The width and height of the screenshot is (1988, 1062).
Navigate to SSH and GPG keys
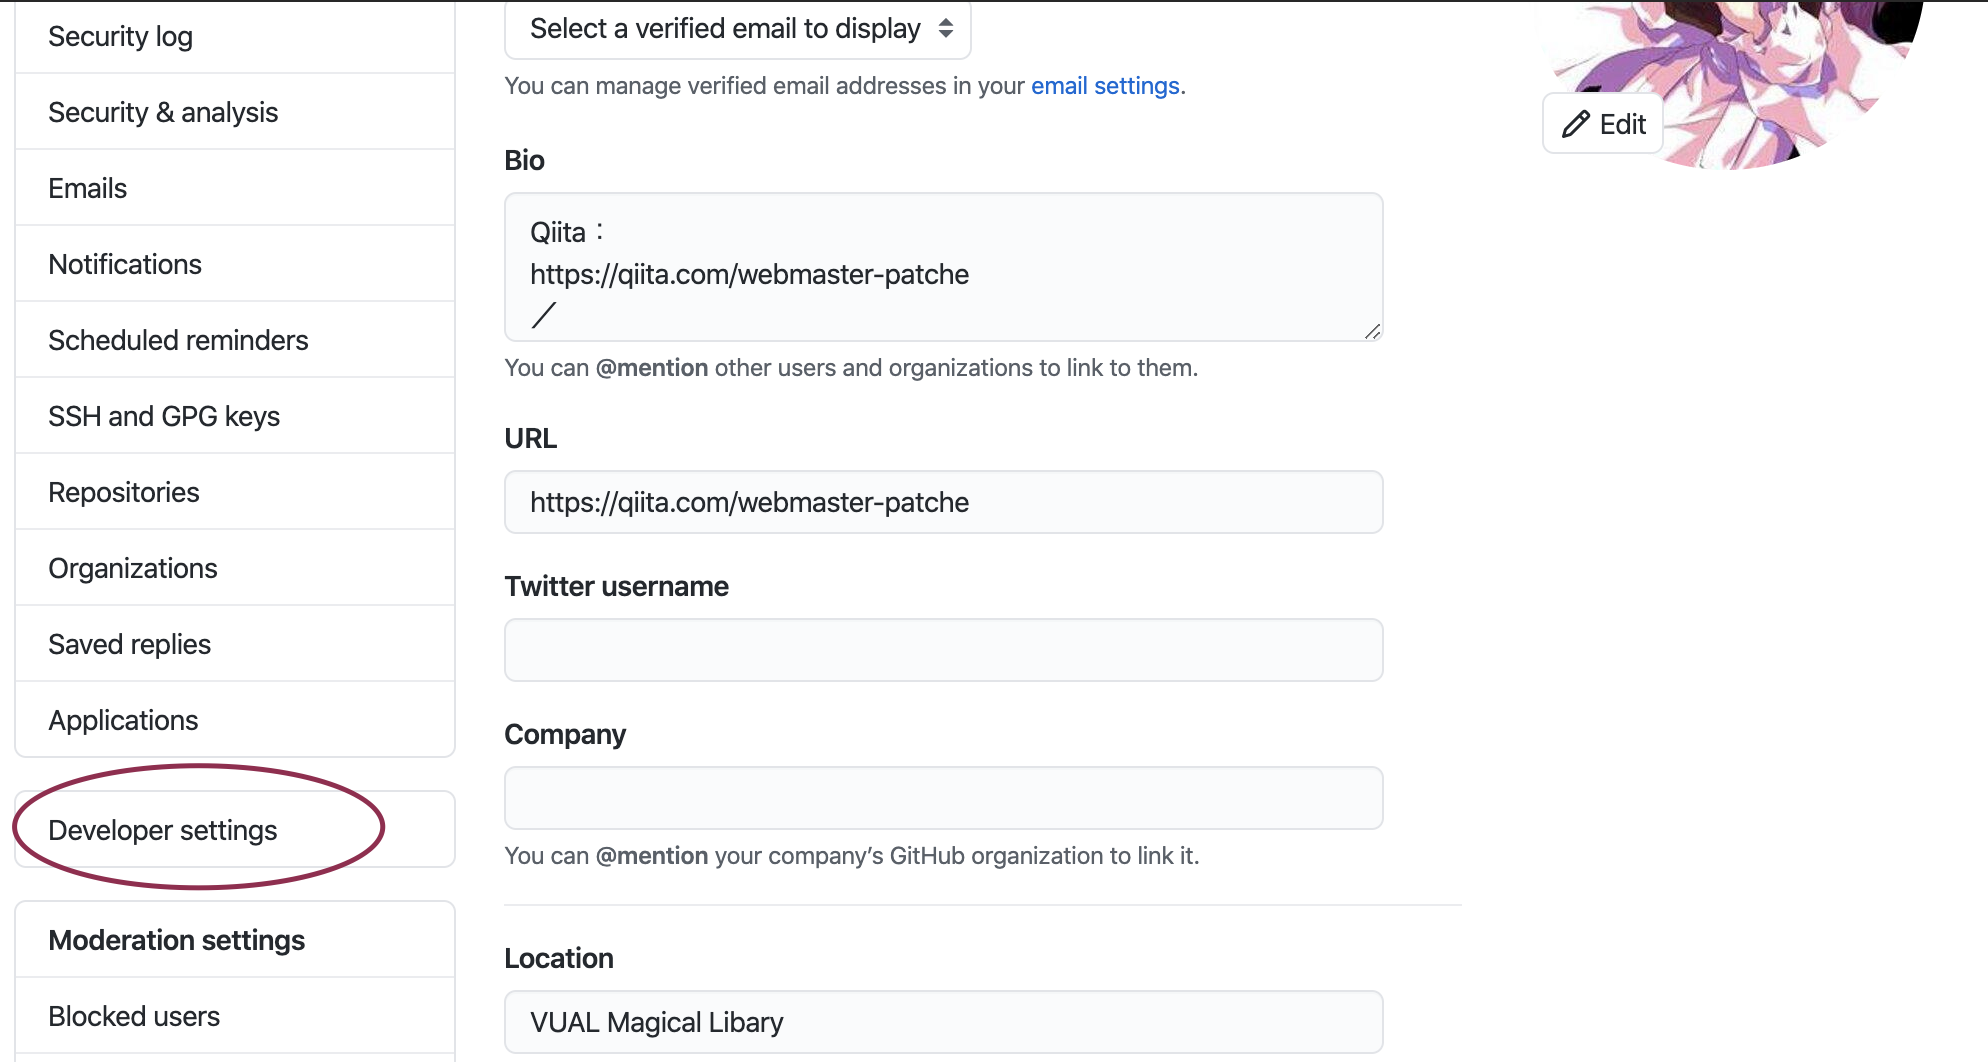coord(164,417)
